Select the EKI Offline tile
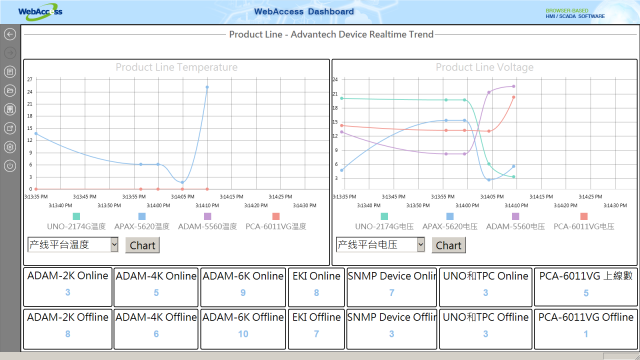Image resolution: width=640 pixels, height=360 pixels. pos(316,329)
